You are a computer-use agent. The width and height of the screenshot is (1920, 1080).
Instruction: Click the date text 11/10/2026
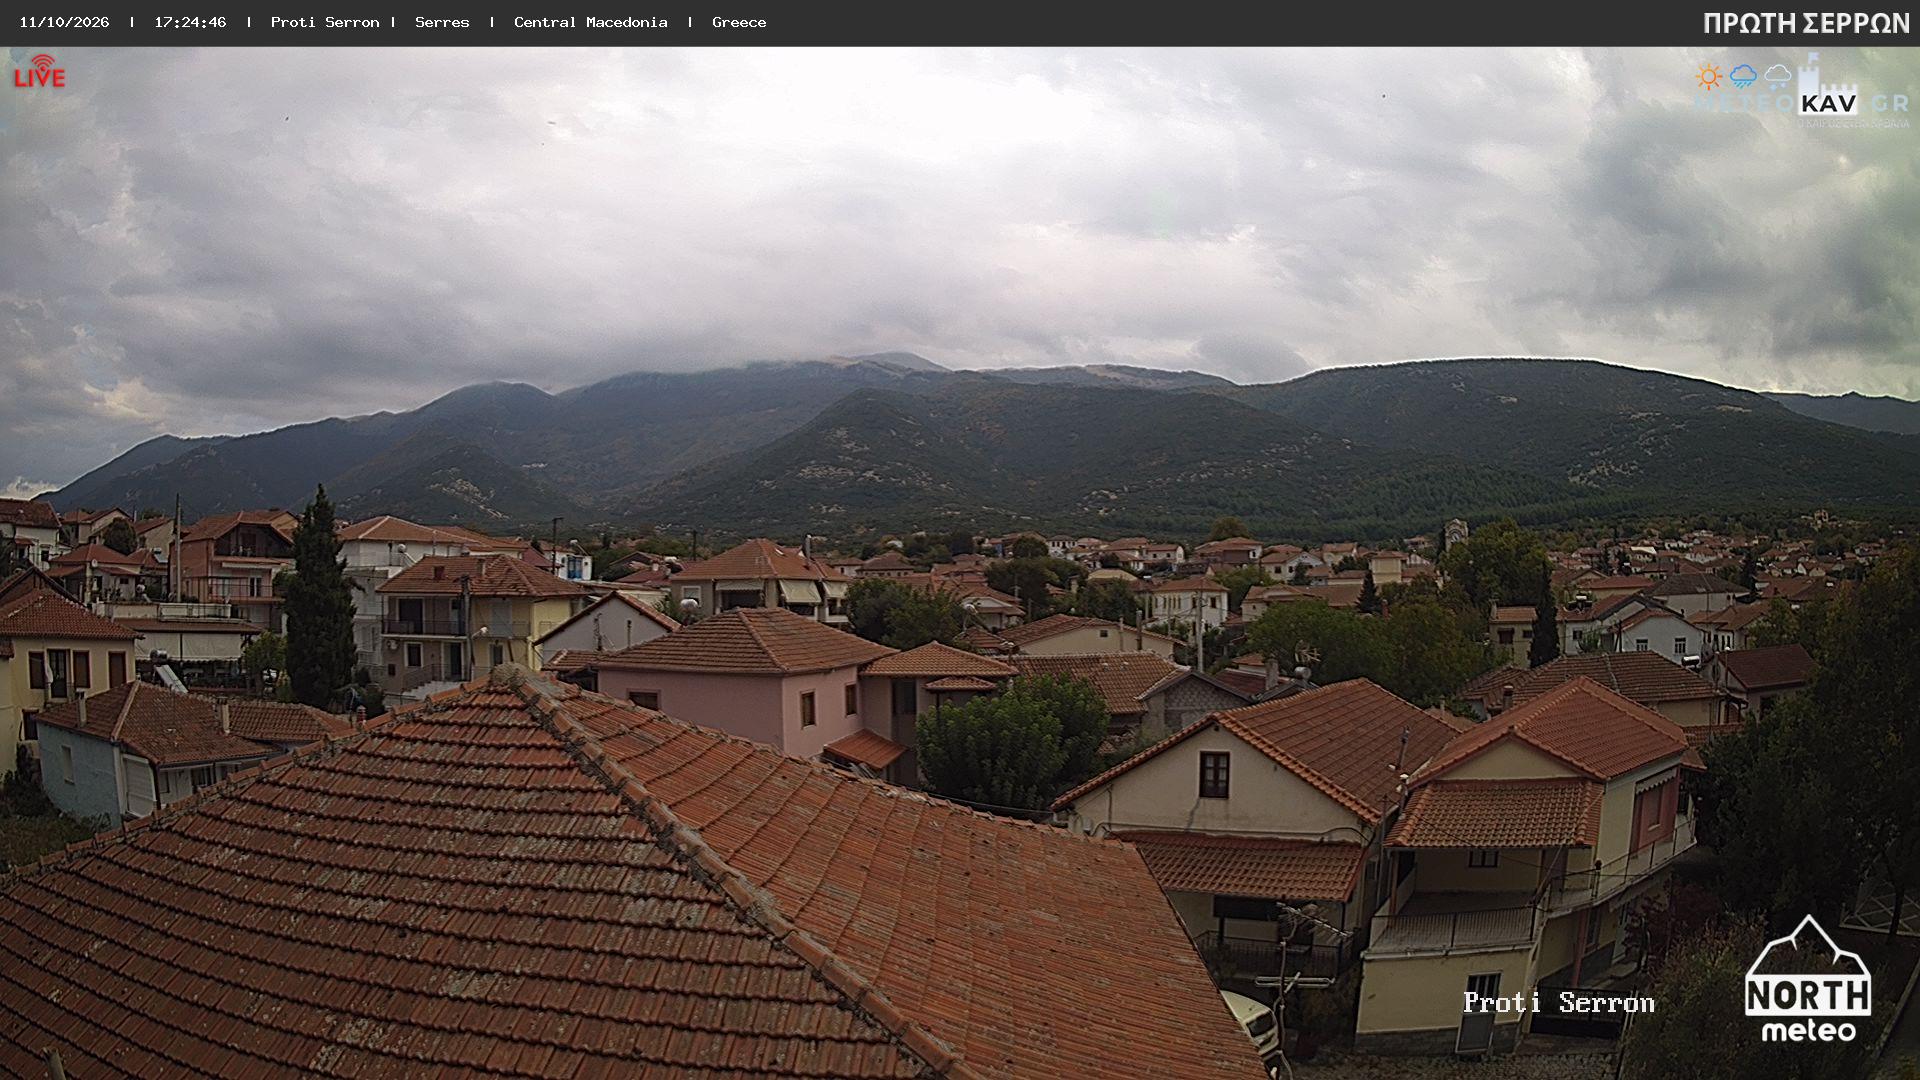64,22
